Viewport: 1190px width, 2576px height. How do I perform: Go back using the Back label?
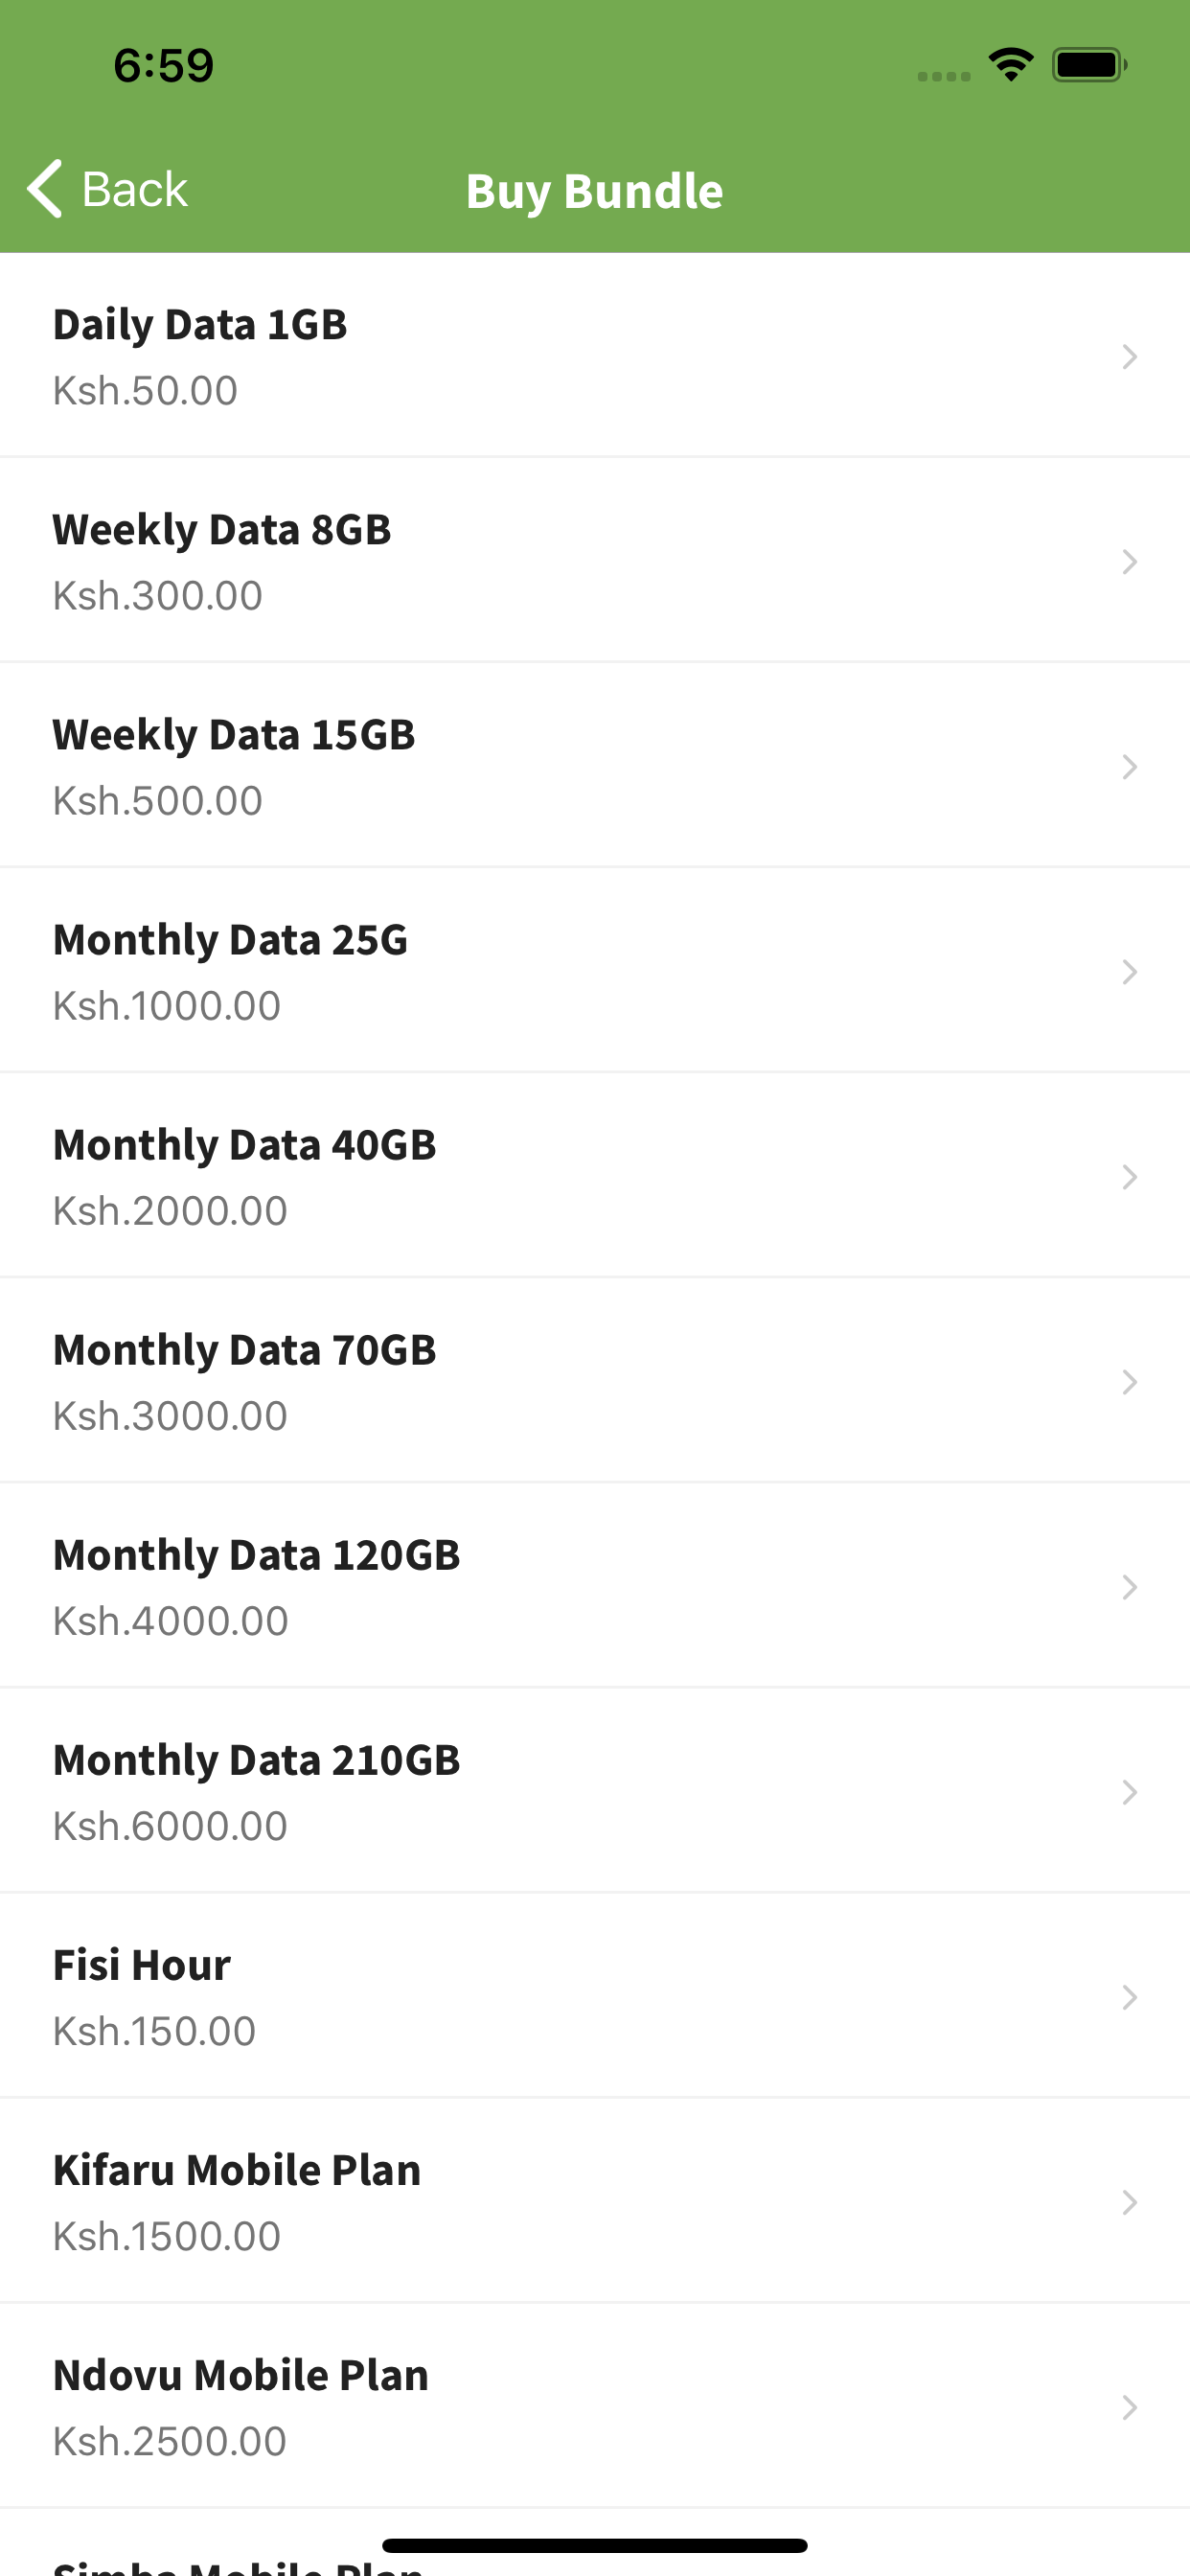coord(135,189)
